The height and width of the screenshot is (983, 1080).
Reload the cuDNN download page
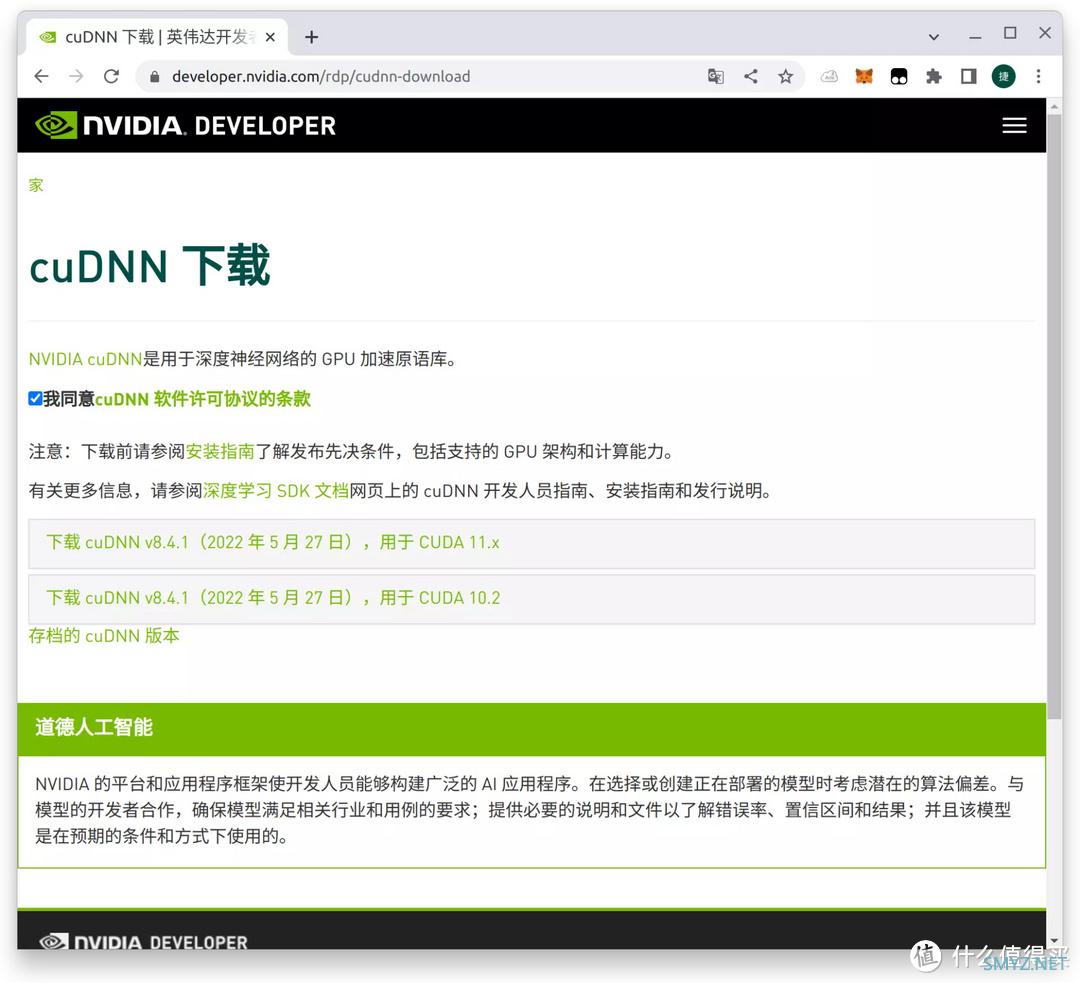tap(112, 76)
